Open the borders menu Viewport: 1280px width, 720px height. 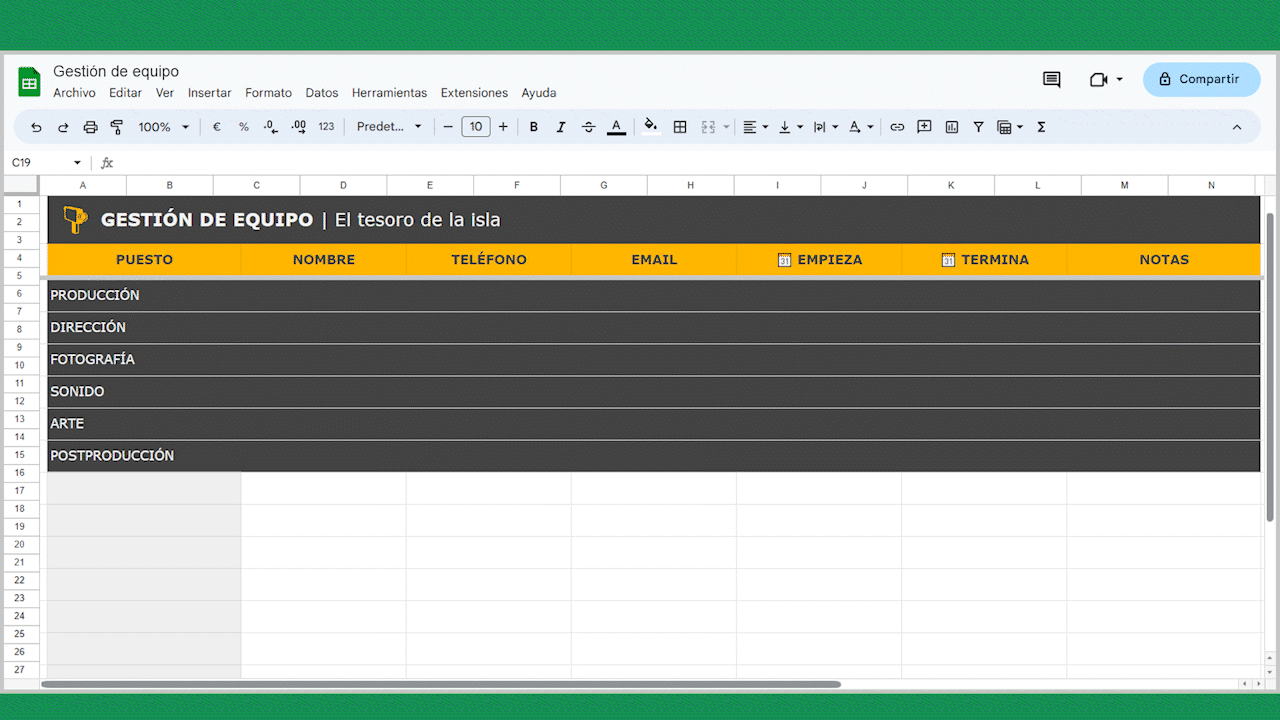click(x=680, y=127)
